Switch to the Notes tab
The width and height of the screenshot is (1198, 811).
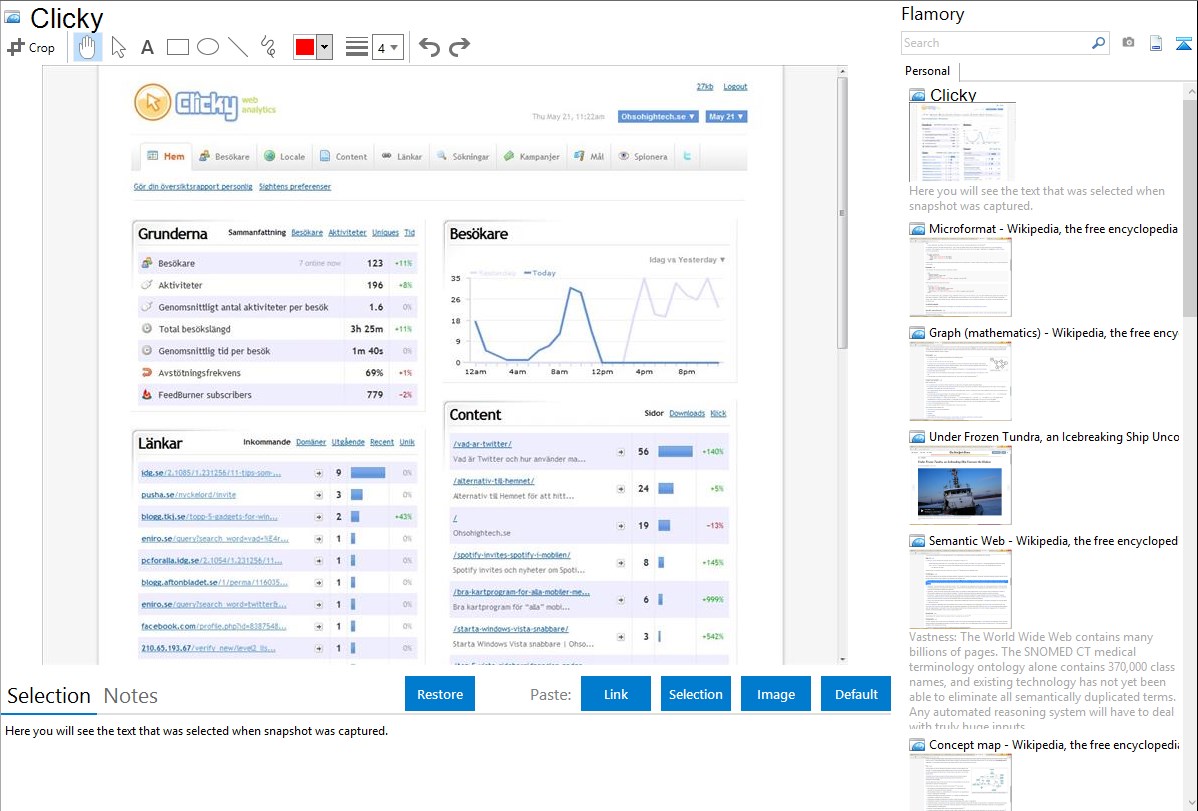[x=131, y=696]
